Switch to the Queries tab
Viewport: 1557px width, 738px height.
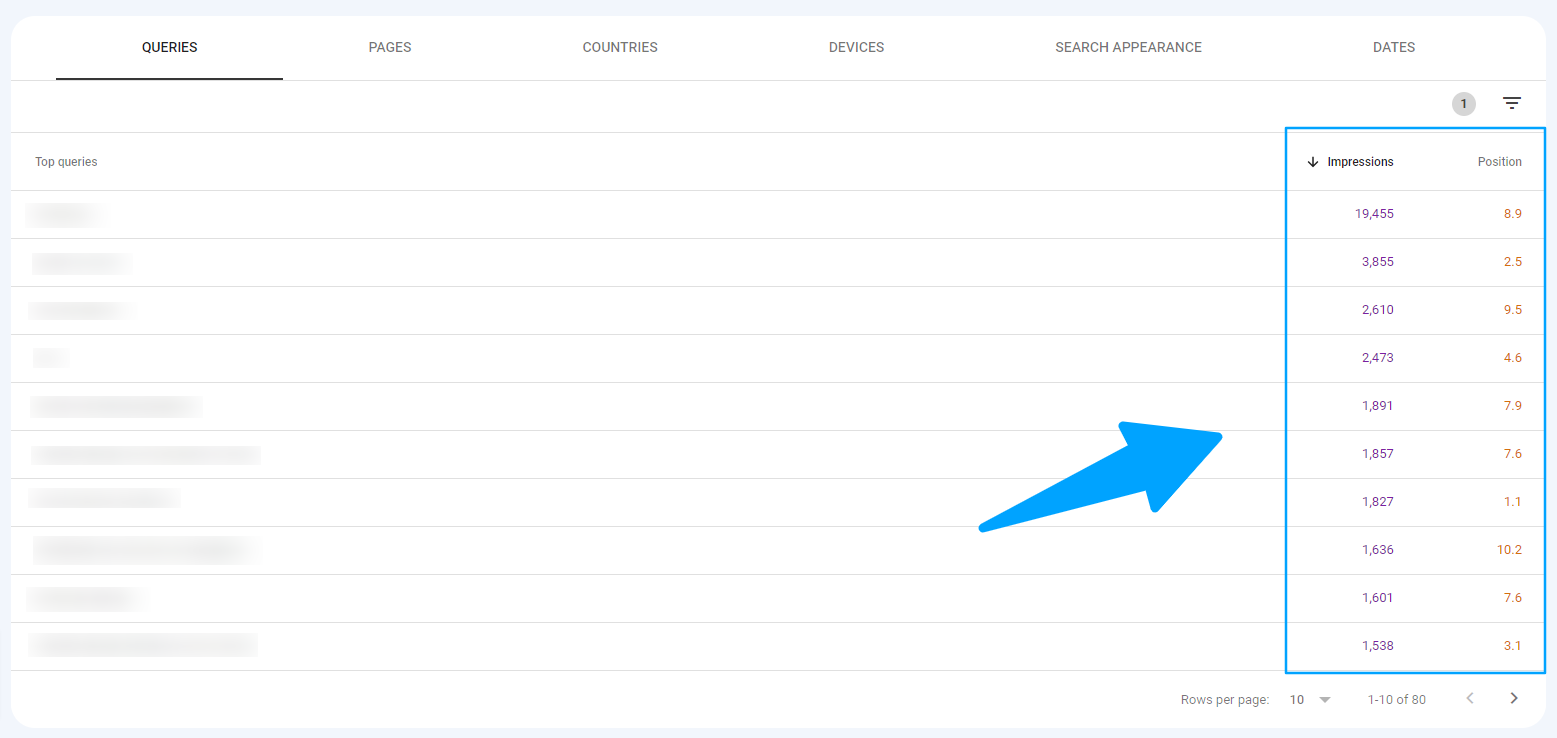pyautogui.click(x=169, y=47)
